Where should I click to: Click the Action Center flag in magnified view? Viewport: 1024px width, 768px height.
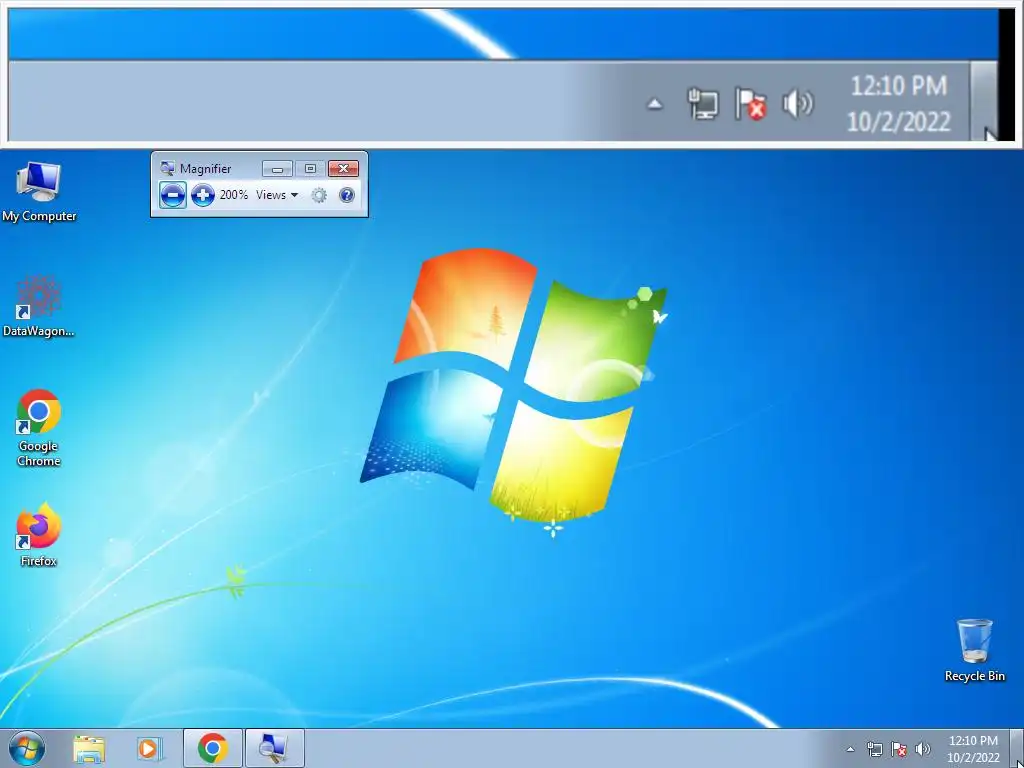point(750,104)
